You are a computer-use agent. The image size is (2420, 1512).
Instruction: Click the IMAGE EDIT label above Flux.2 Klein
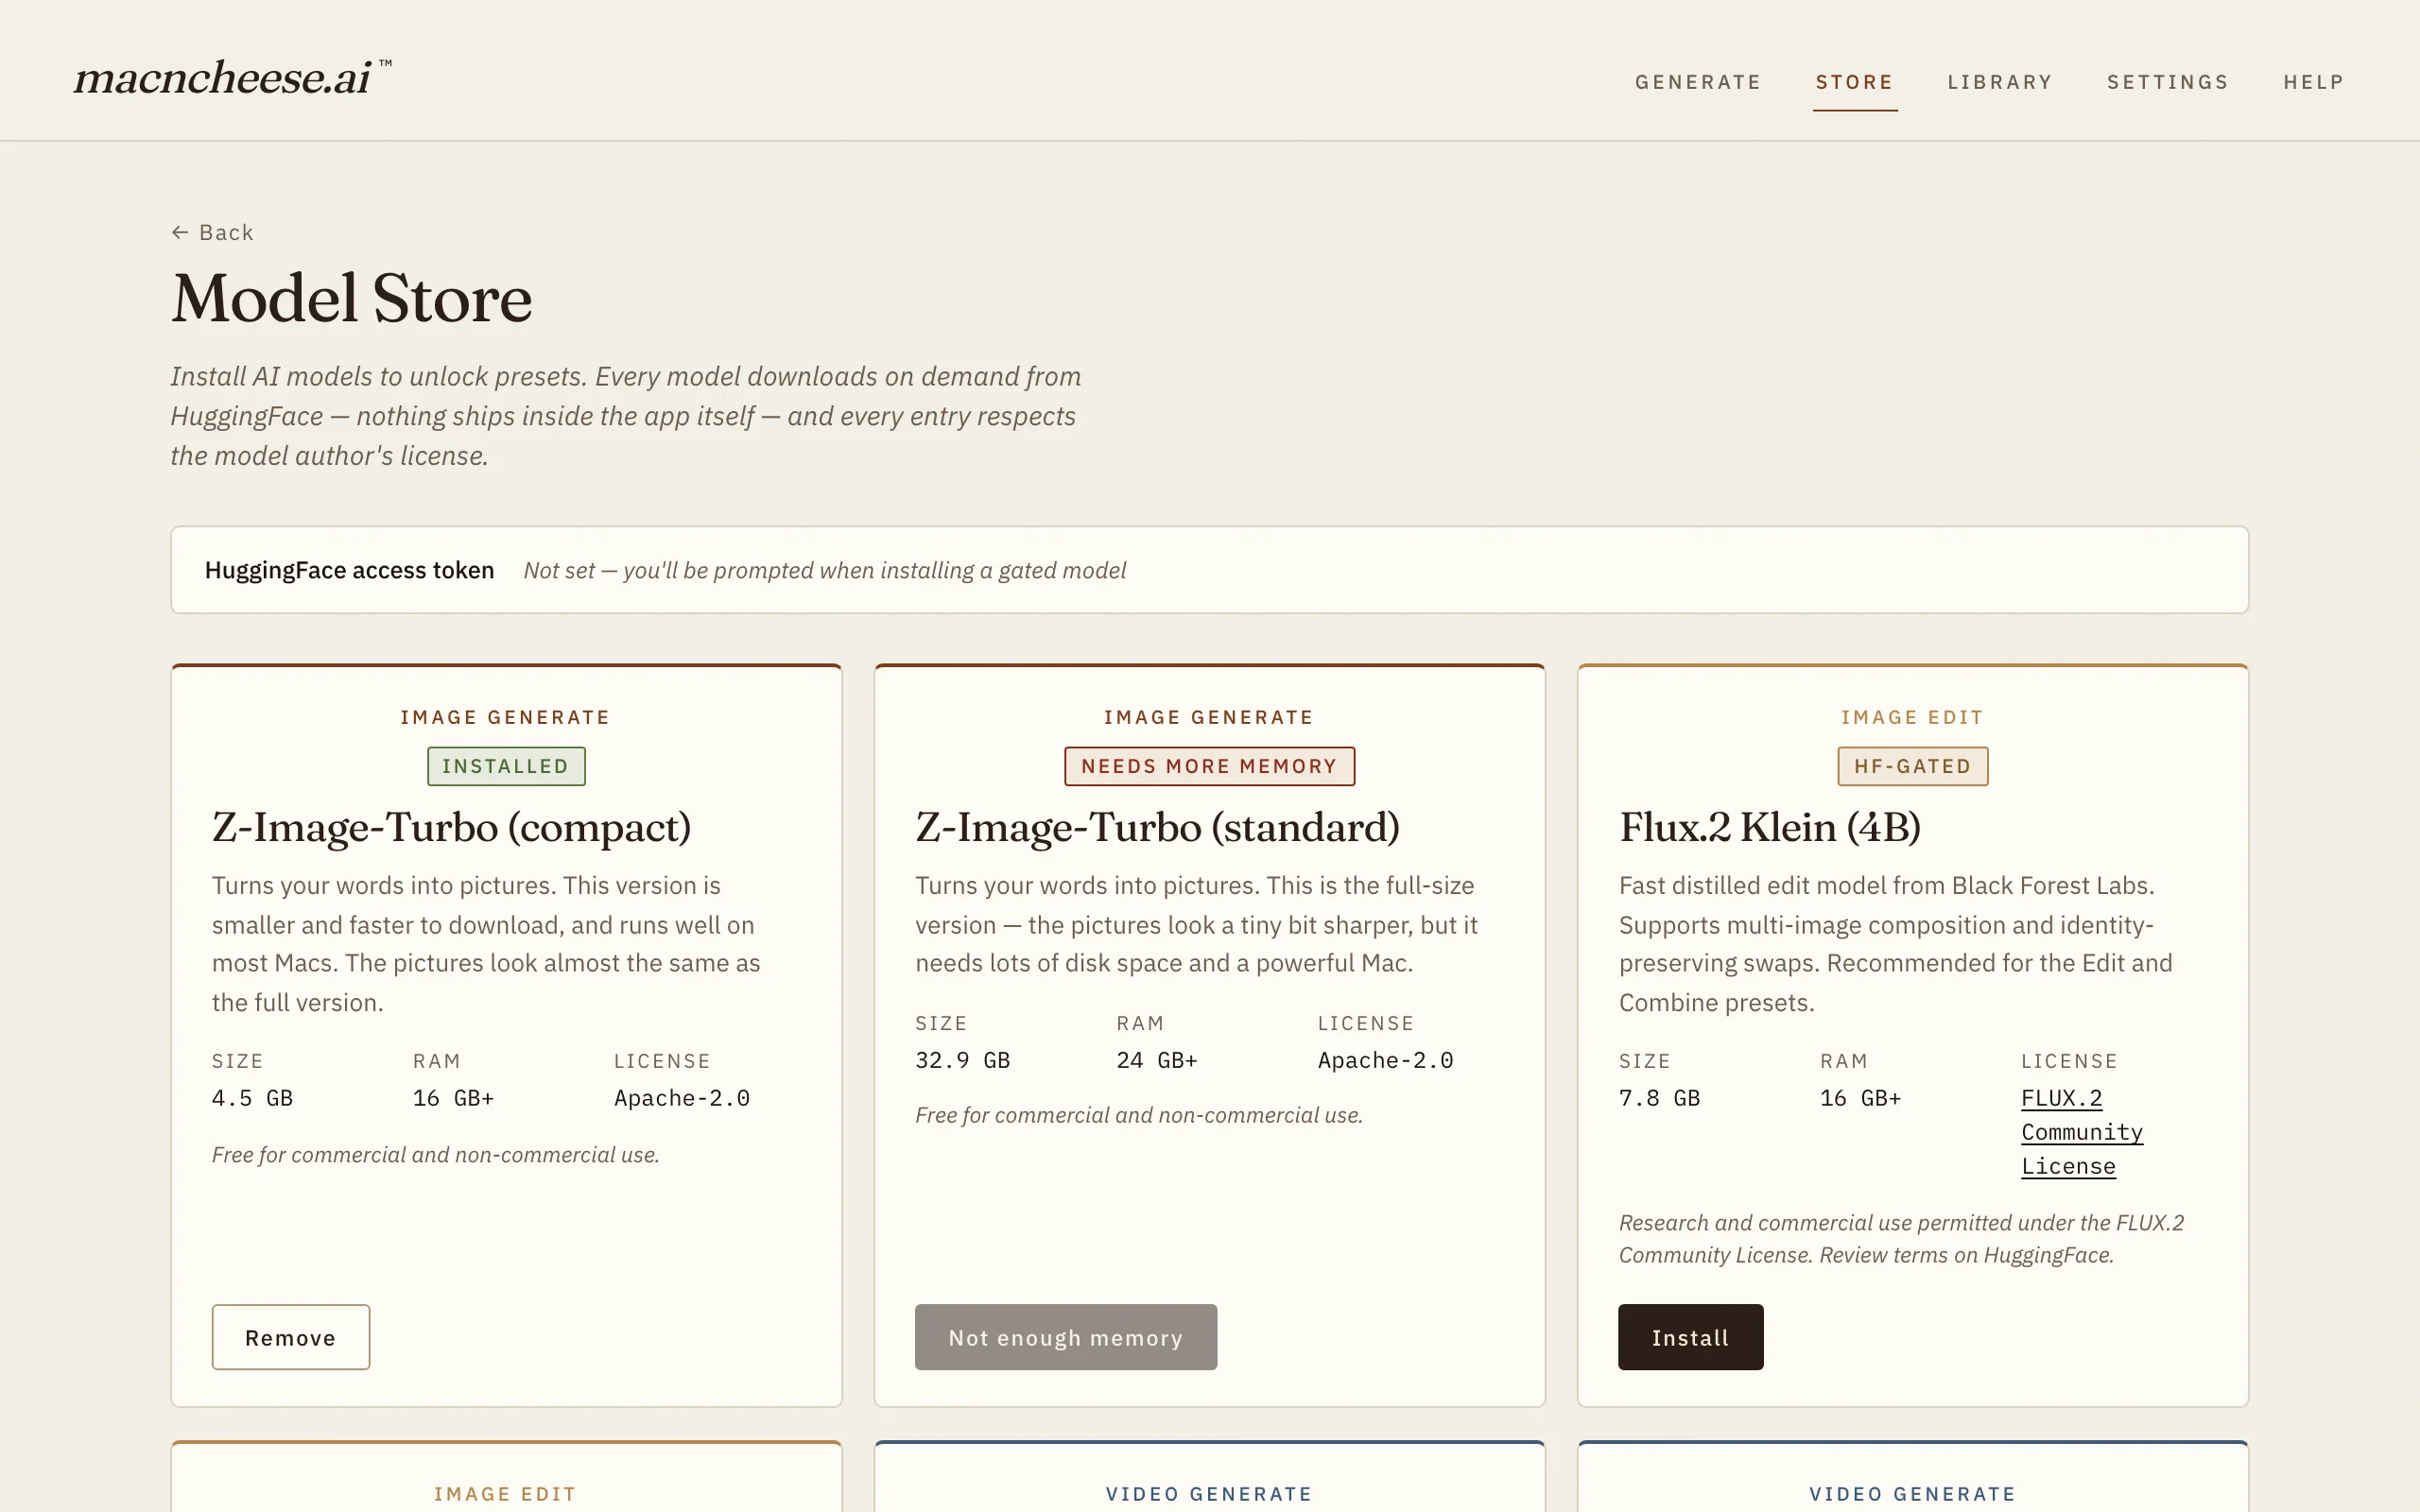pyautogui.click(x=1912, y=717)
